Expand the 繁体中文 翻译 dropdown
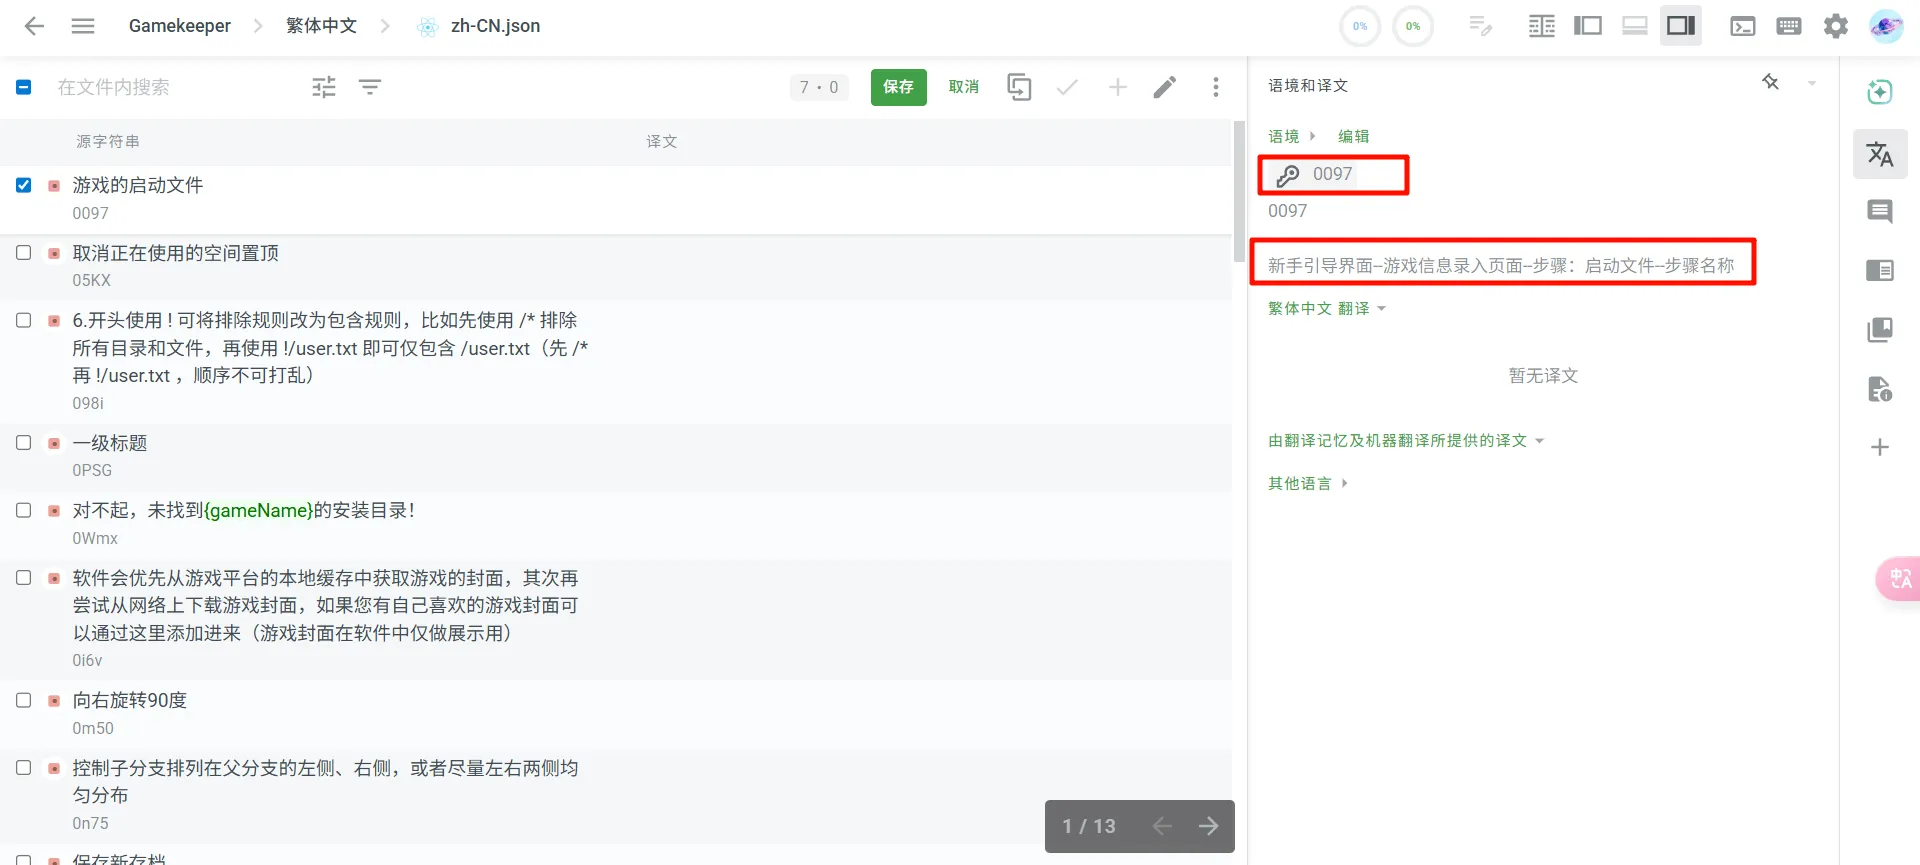This screenshot has height=865, width=1920. point(1326,308)
